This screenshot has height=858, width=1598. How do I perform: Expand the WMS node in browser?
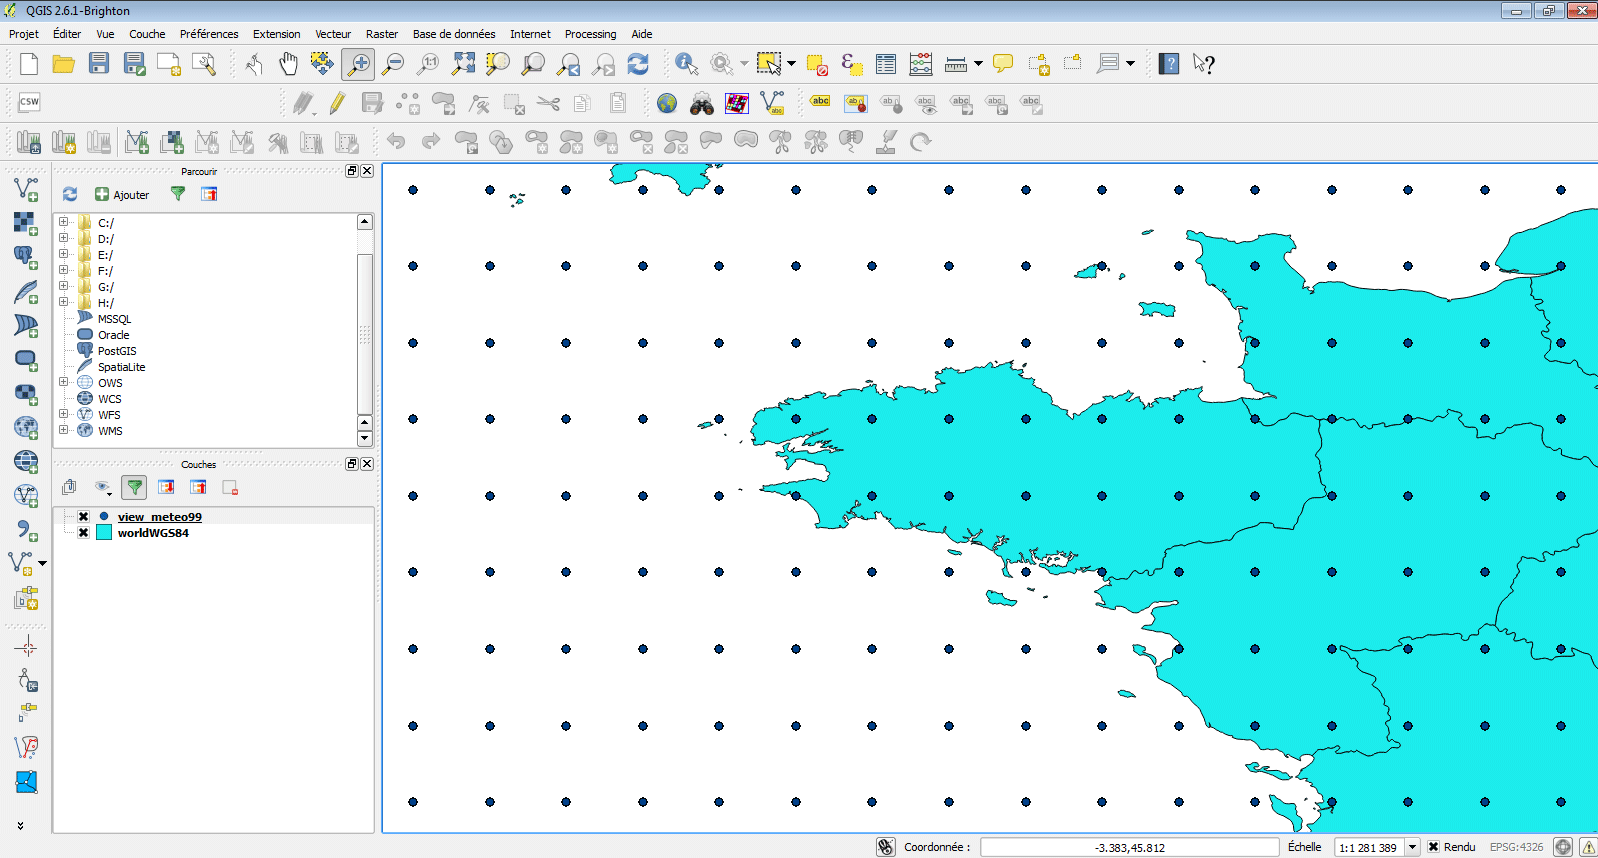pos(64,430)
